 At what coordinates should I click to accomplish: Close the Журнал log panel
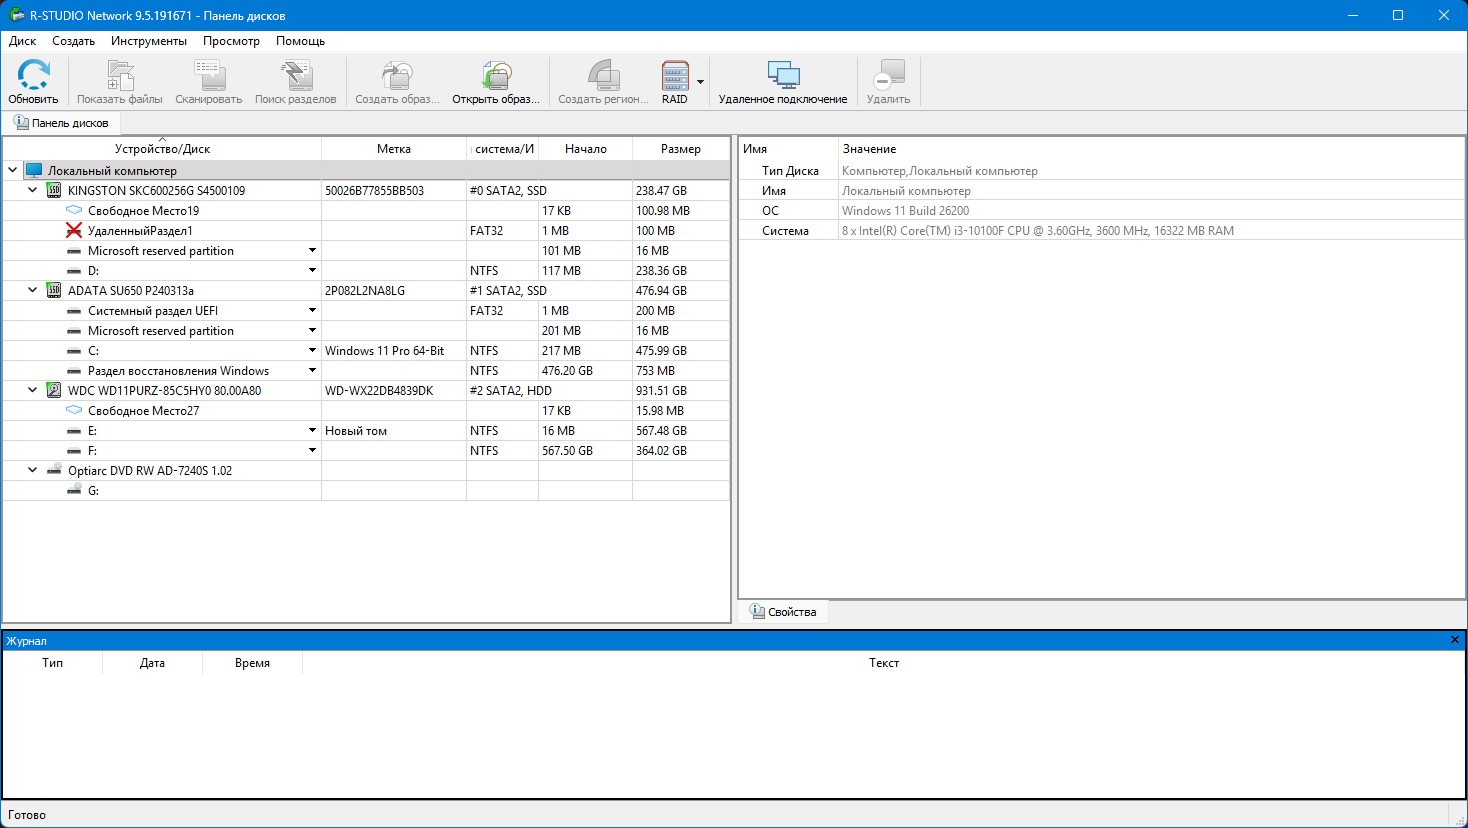pos(1455,640)
